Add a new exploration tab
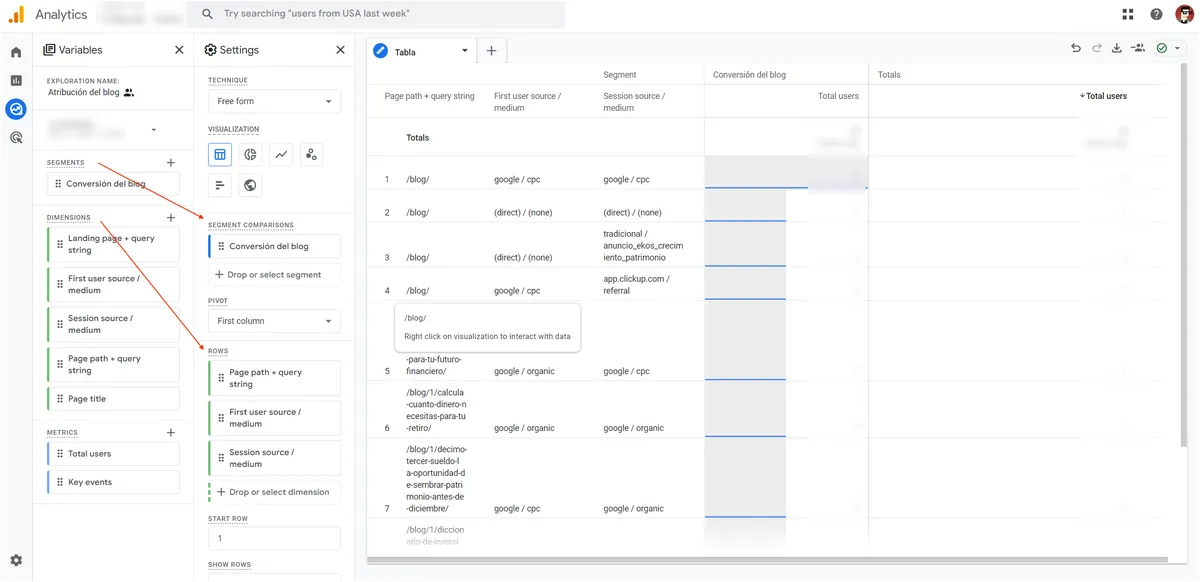 click(x=491, y=51)
